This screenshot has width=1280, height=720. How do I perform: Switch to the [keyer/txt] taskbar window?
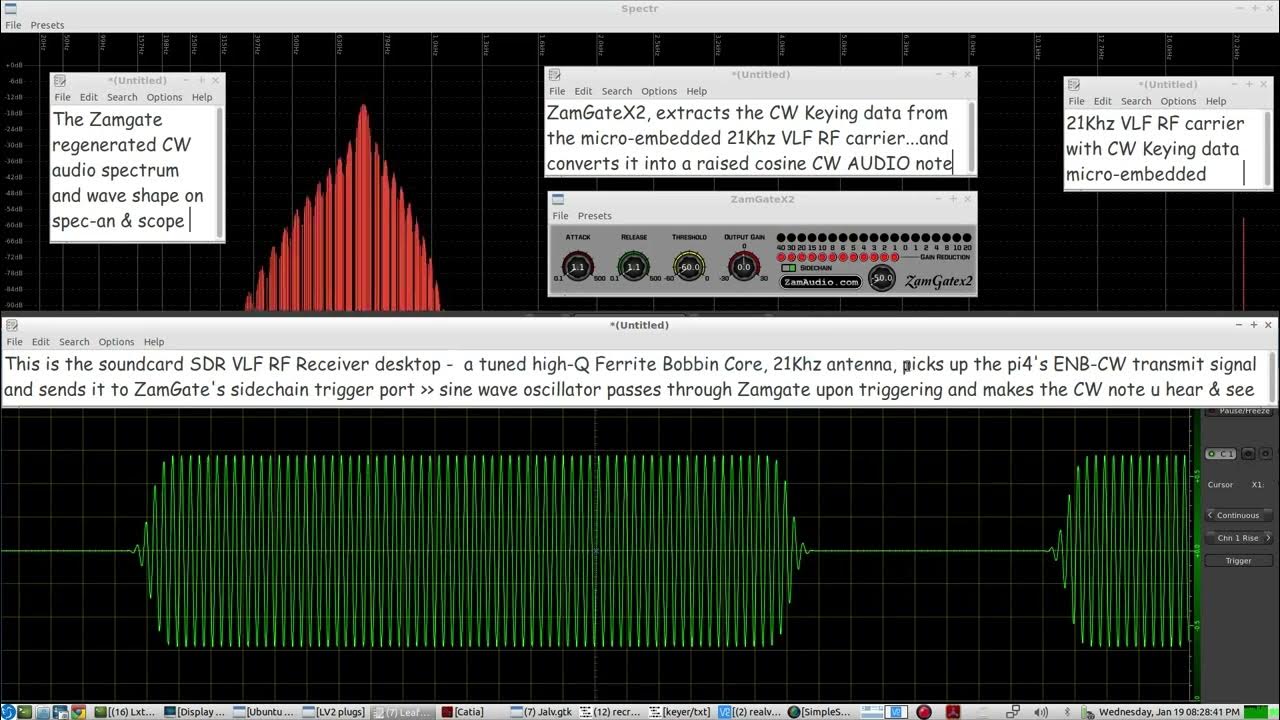[681, 712]
